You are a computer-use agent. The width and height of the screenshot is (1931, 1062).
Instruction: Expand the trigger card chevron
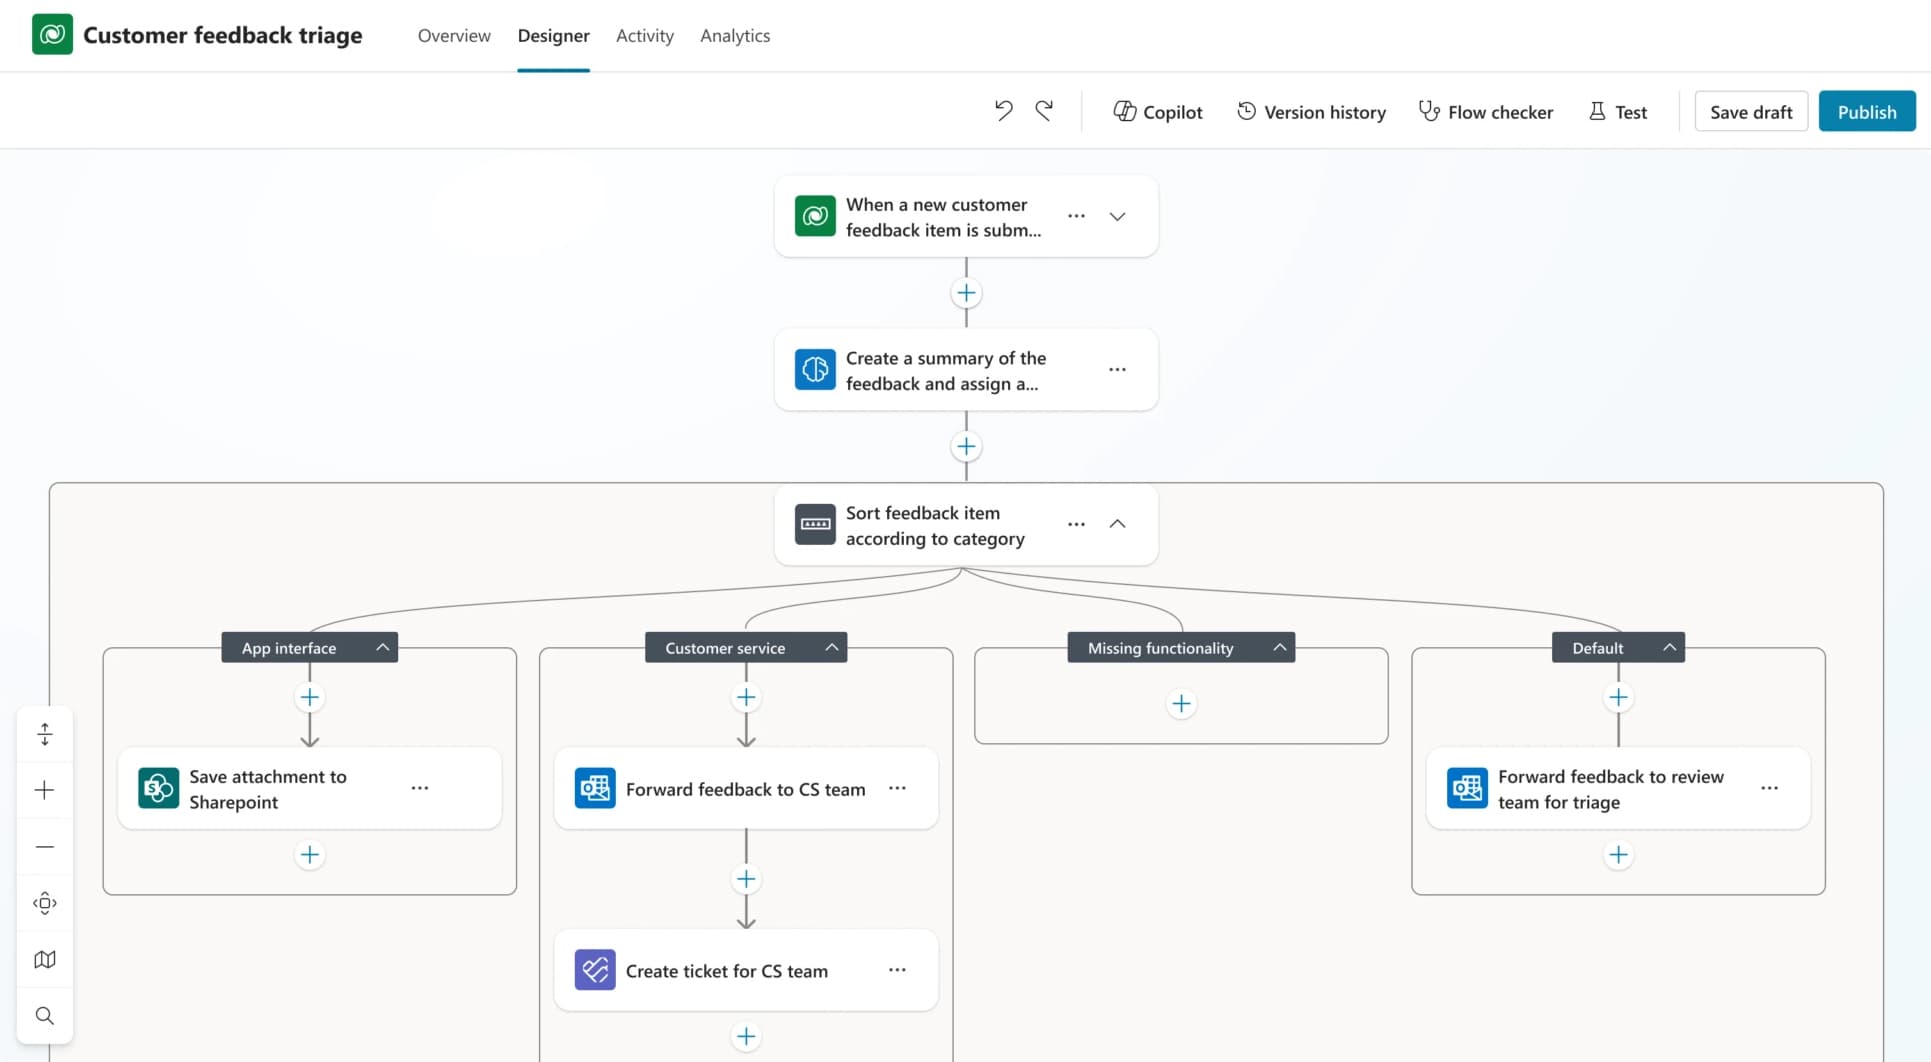click(x=1117, y=216)
